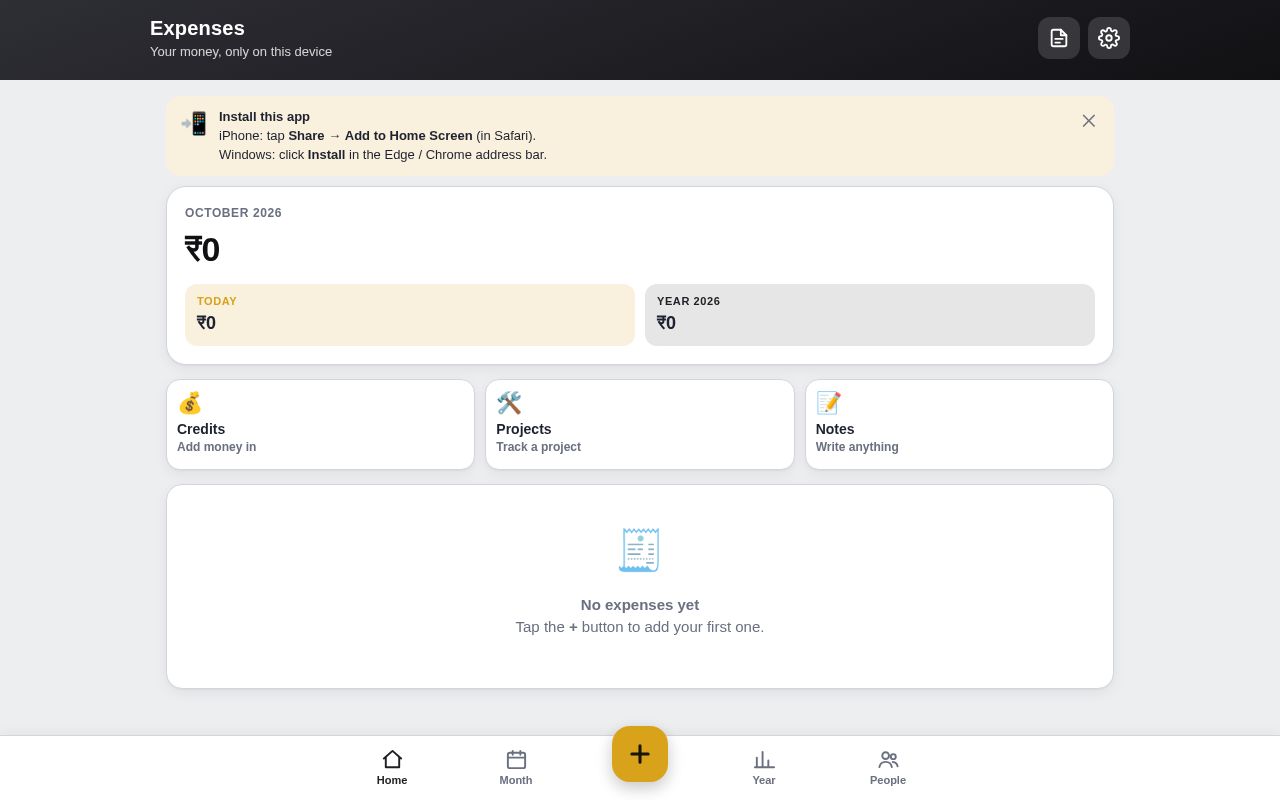Image resolution: width=1280 pixels, height=800 pixels.
Task: Open settings via the gear icon
Action: click(x=1109, y=38)
